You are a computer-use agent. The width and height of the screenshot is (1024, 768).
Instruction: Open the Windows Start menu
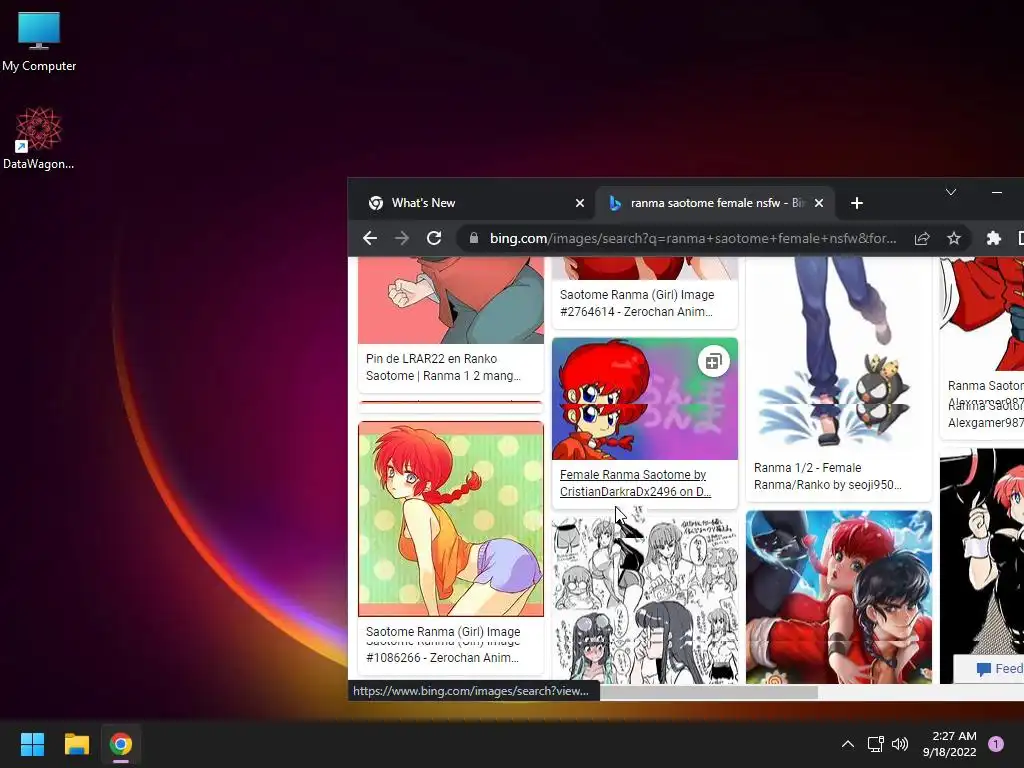(x=32, y=744)
